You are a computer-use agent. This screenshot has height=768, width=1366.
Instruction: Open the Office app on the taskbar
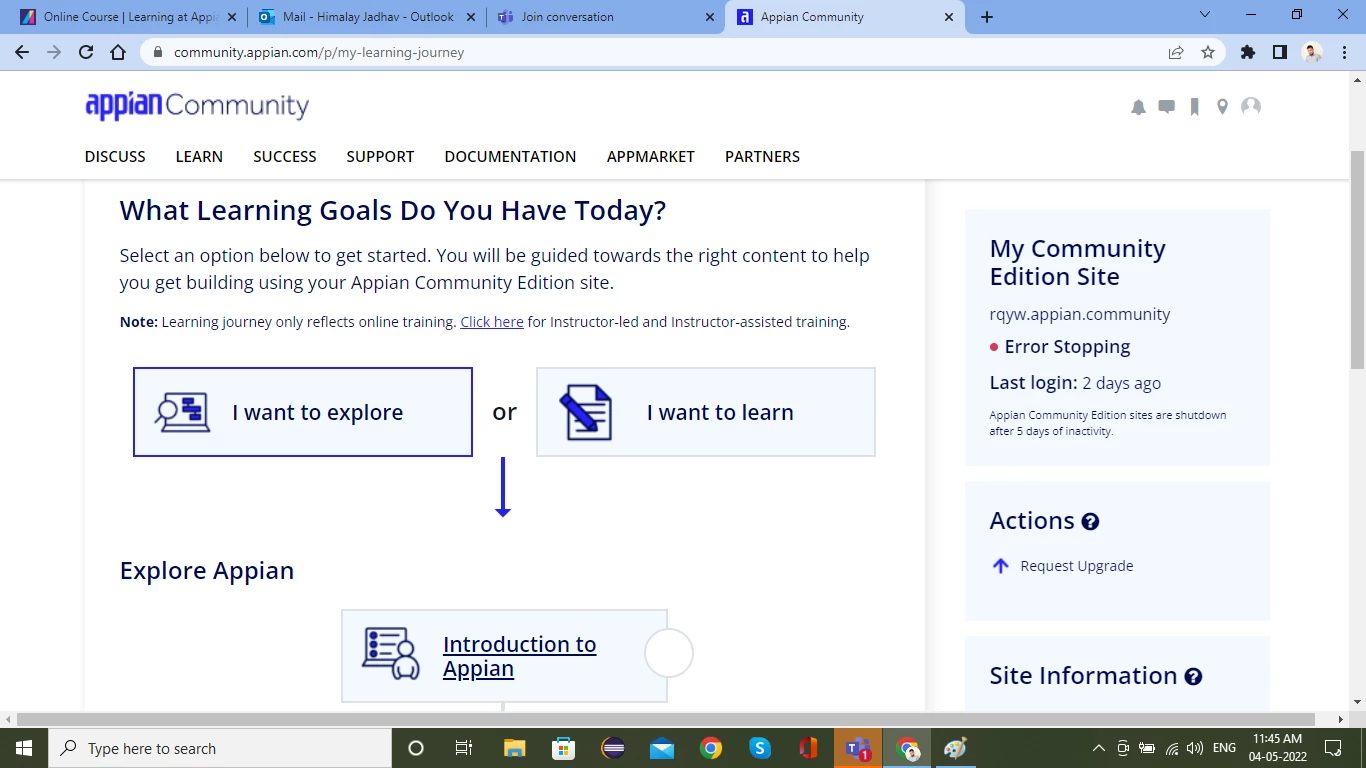click(x=809, y=748)
